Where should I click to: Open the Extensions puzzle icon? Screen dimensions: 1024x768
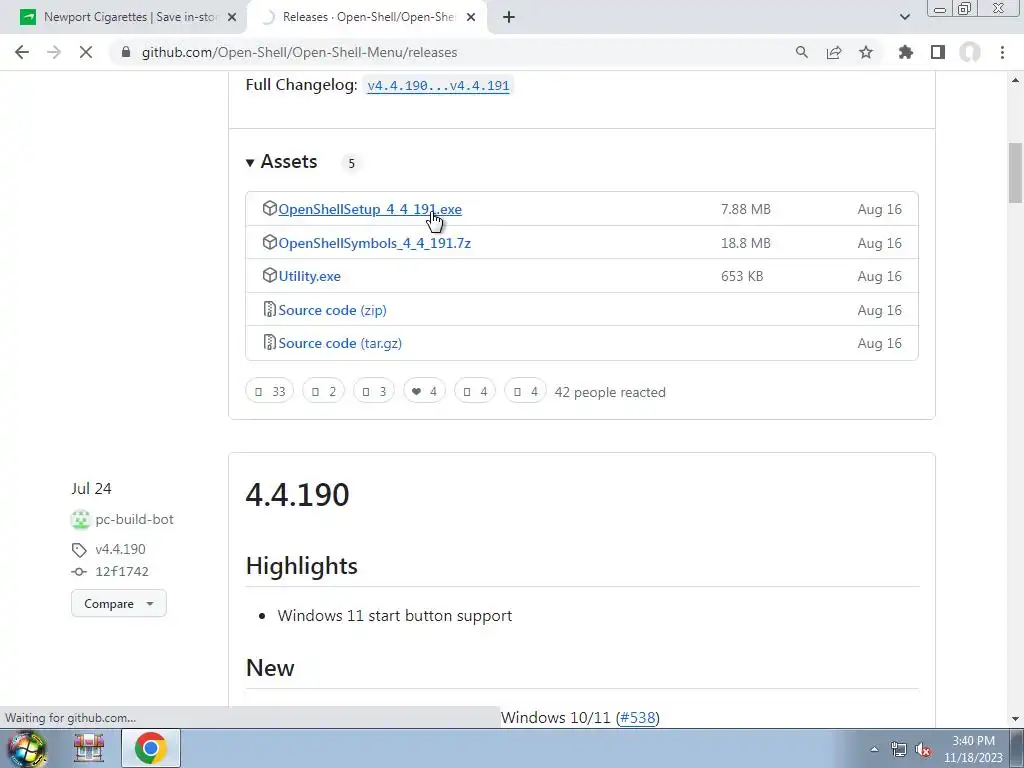905,52
